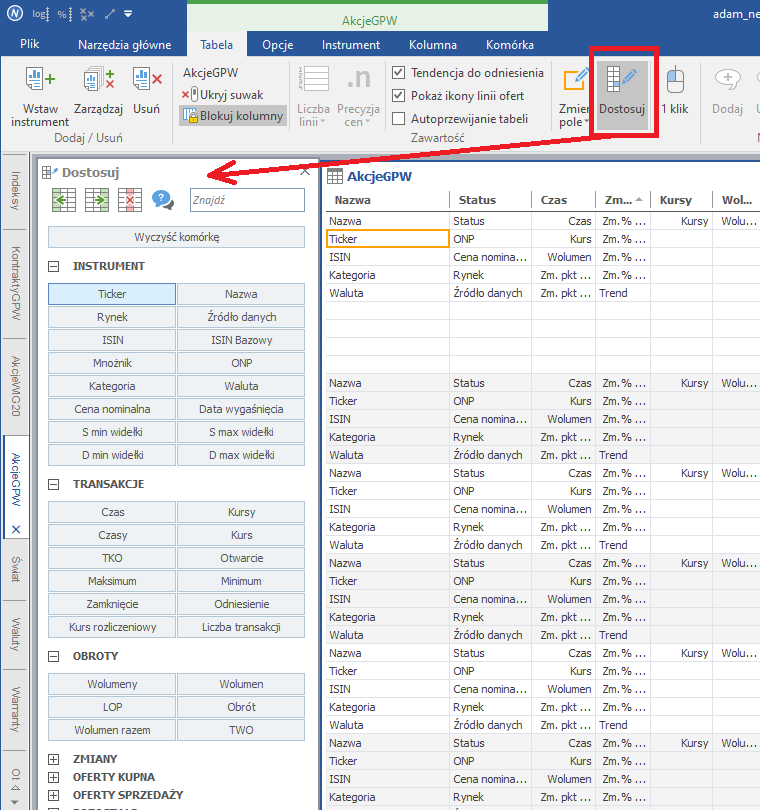Select the Tabela ribbon tab
Viewport: 760px width, 810px height.
pos(216,45)
